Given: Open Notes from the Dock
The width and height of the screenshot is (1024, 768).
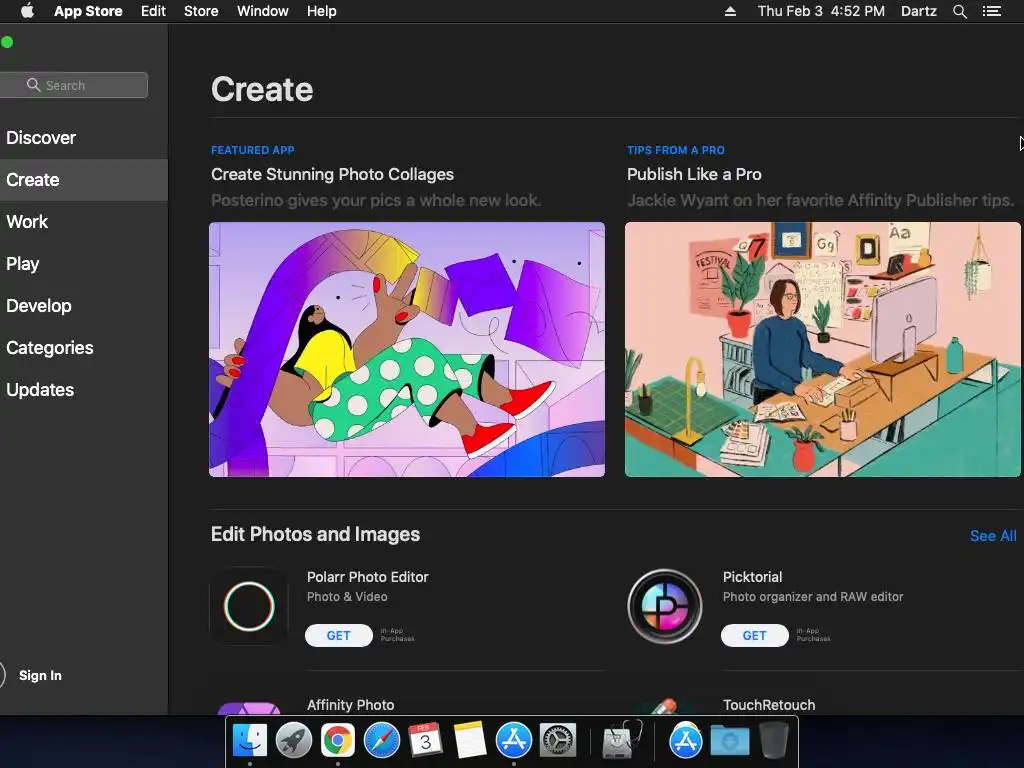Looking at the screenshot, I should point(470,741).
